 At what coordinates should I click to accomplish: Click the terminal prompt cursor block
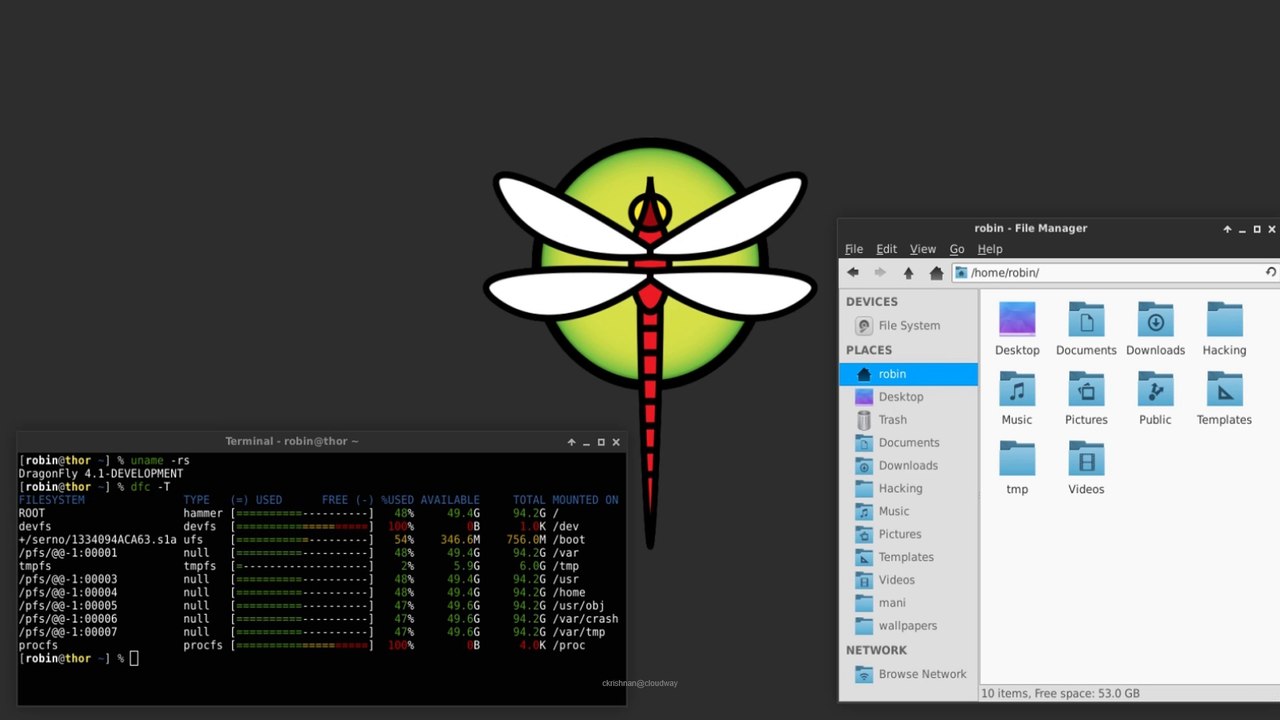(134, 658)
